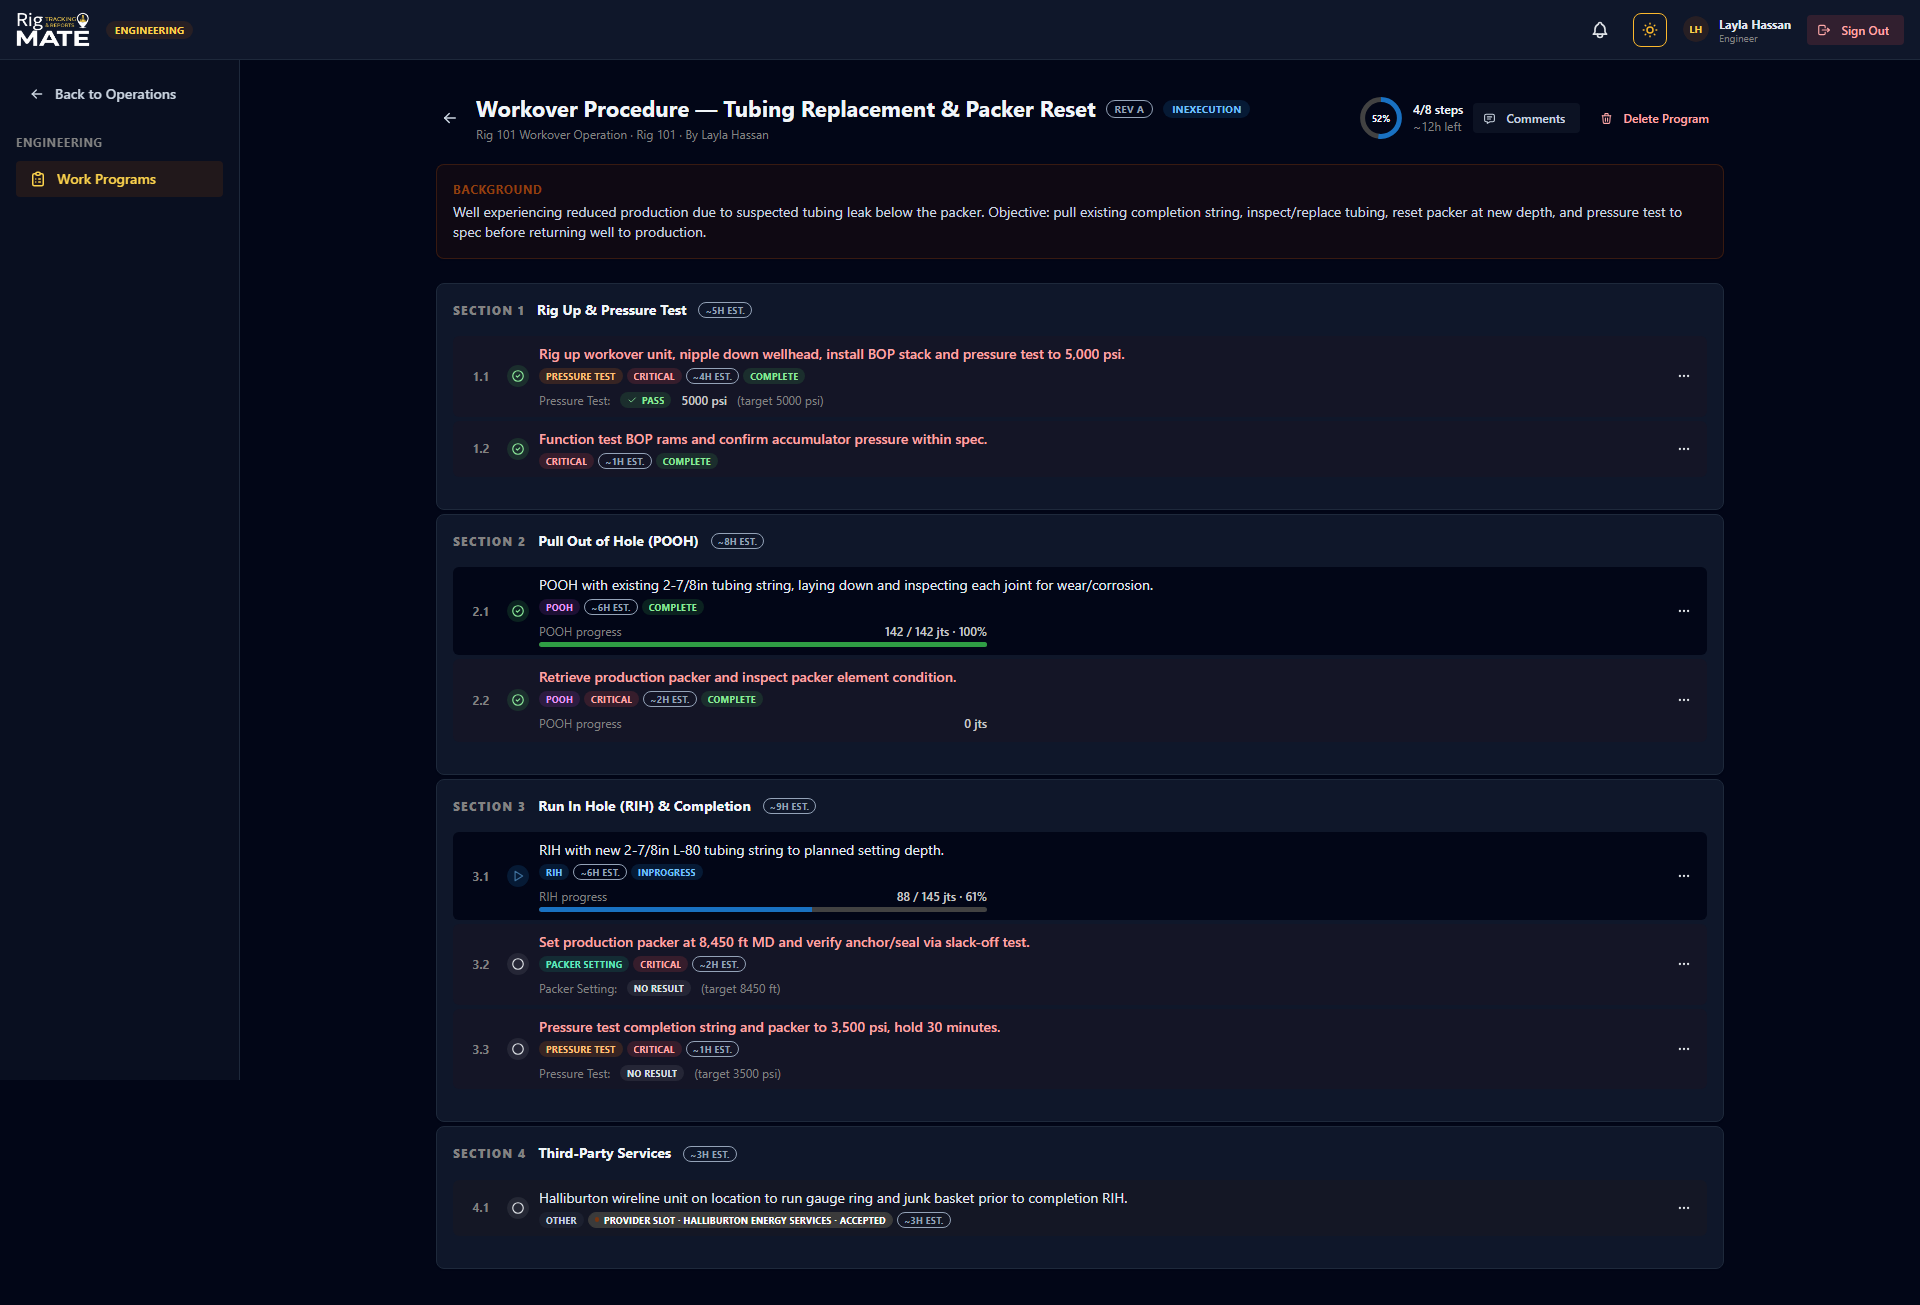The image size is (1920, 1305).
Task: Select step 2.2 retrieve production packer text
Action: click(x=748, y=677)
